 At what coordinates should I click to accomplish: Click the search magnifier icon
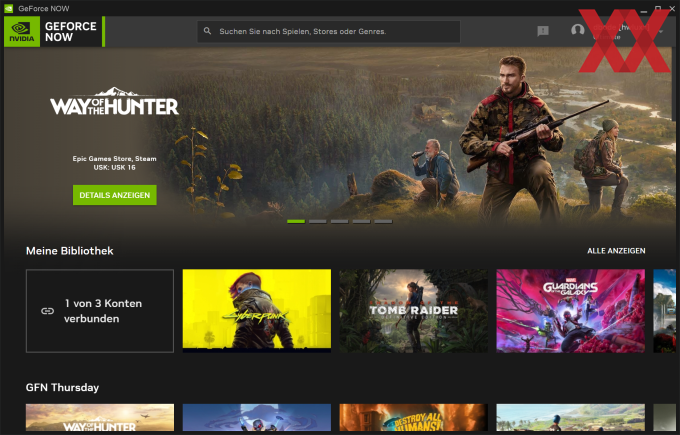[208, 31]
